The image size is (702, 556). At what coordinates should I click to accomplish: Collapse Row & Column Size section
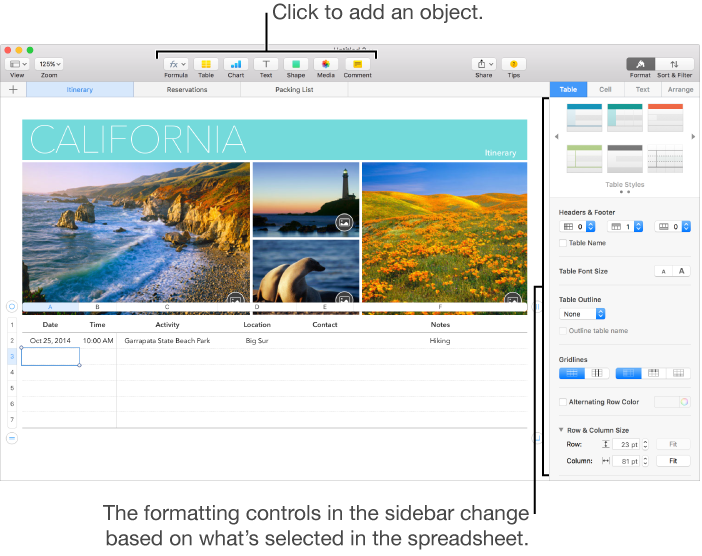pos(561,430)
